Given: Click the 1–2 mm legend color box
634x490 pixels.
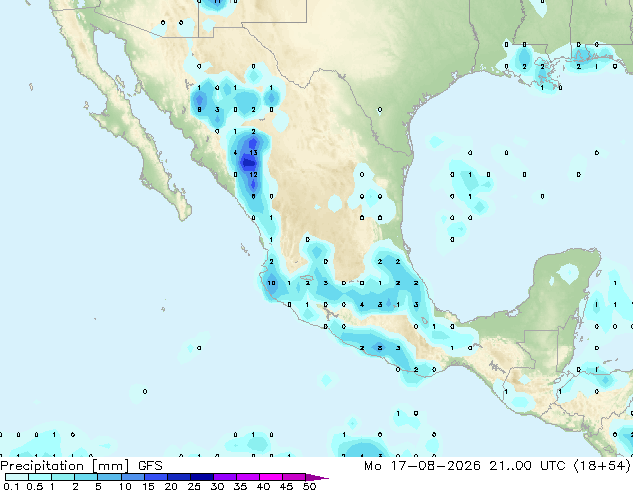Looking at the screenshot, I should (x=63, y=477).
